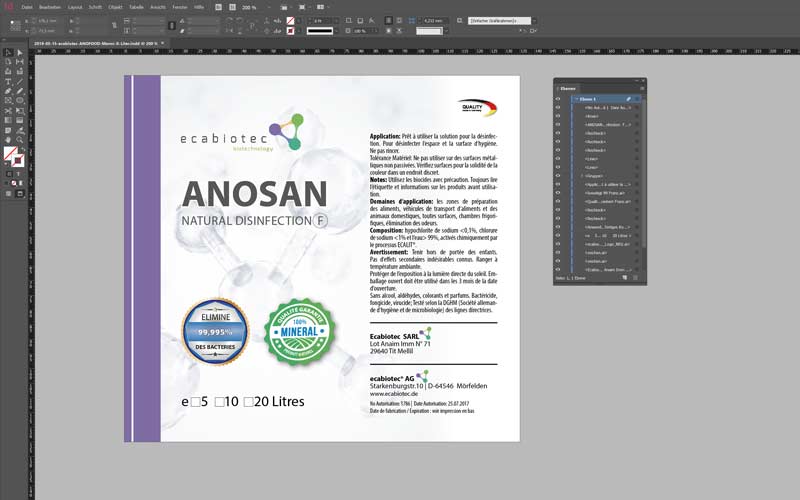Open the stroke type dropdown
The width and height of the screenshot is (800, 500).
[x=336, y=31]
